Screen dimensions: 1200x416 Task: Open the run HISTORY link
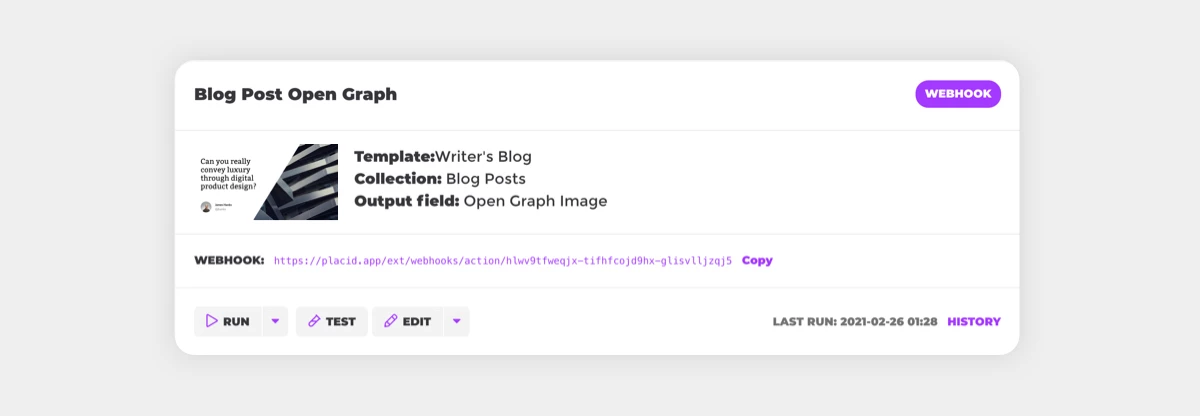[974, 322]
